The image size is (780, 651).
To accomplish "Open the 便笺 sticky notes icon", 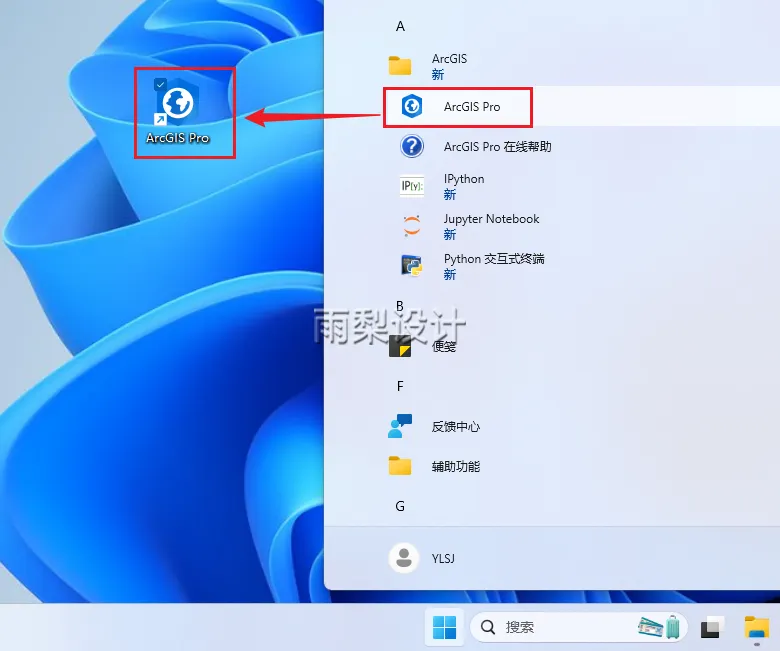I will coord(400,346).
